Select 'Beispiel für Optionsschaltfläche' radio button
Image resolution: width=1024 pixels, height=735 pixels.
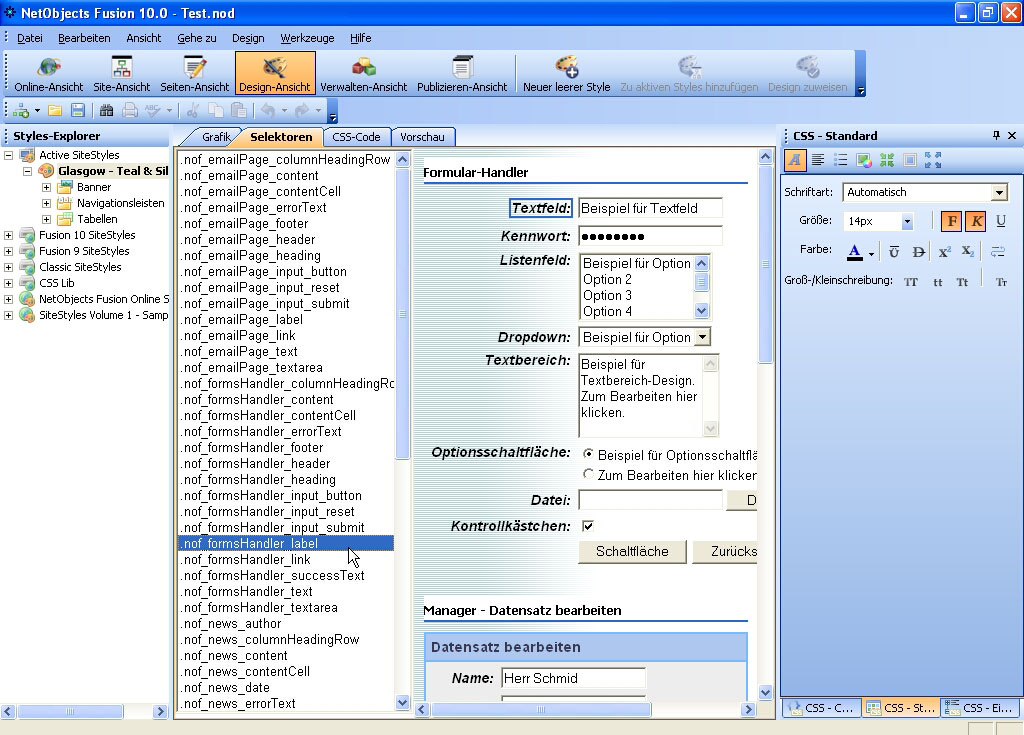[x=588, y=454]
